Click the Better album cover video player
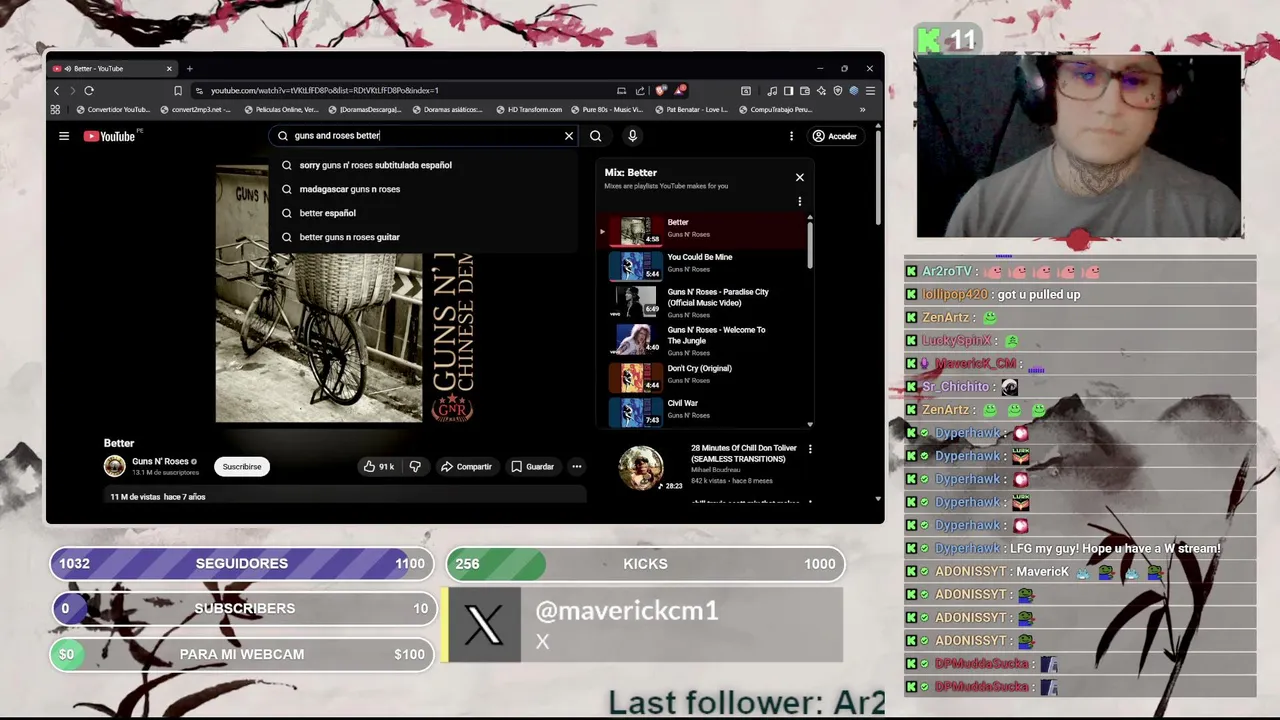The image size is (1280, 720). click(345, 294)
